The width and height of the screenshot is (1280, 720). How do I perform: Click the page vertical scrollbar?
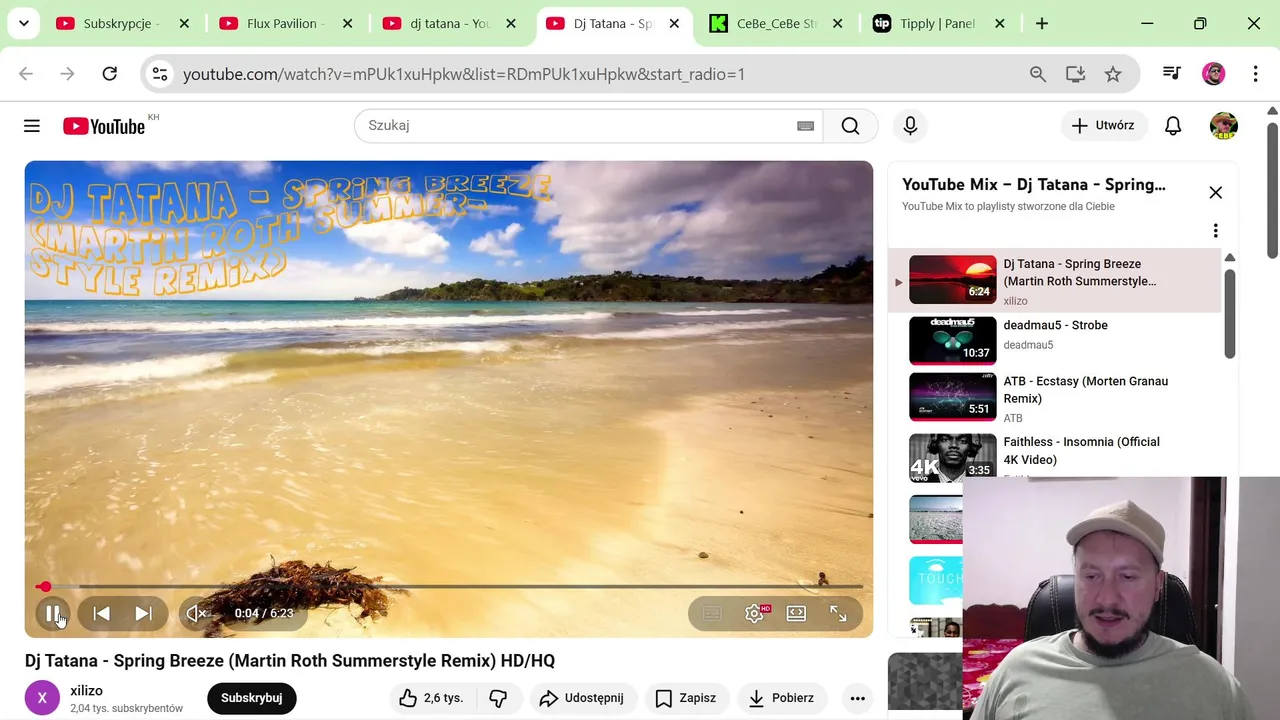point(1272,190)
